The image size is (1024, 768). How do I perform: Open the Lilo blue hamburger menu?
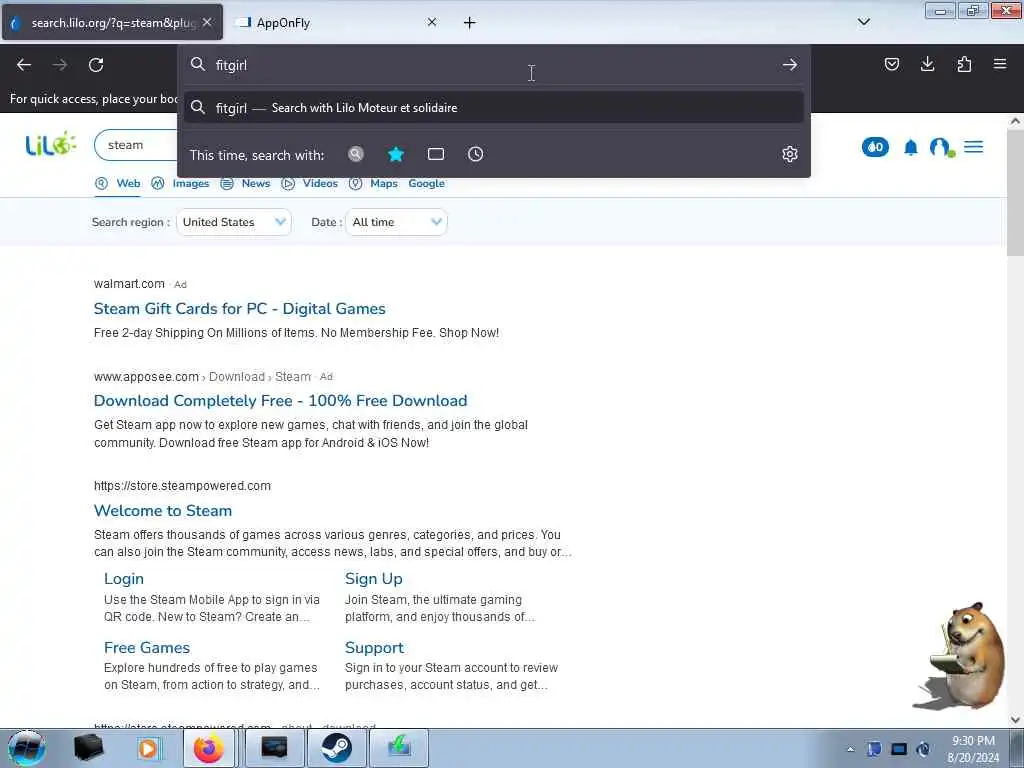973,147
